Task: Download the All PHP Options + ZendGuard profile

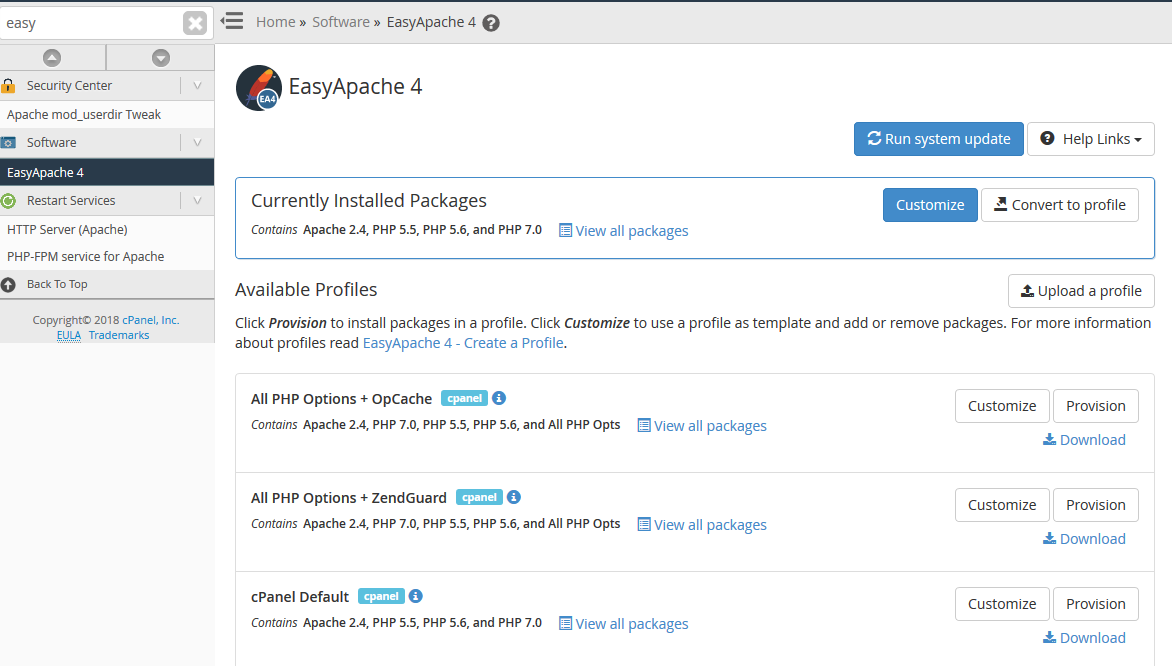Action: [x=1084, y=539]
